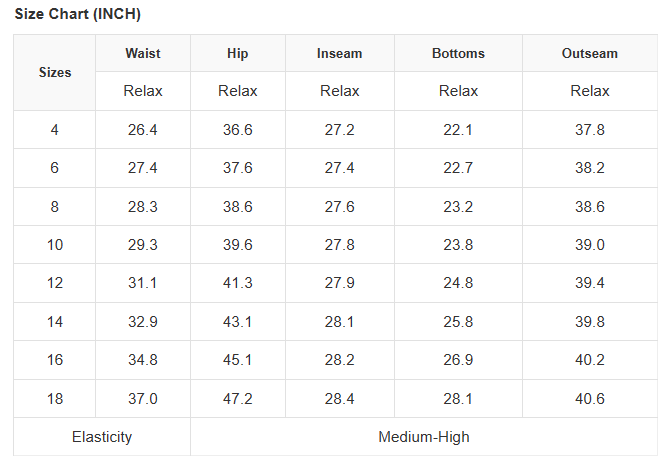The height and width of the screenshot is (464, 669).
Task: Select the size 4 row label
Action: [x=55, y=130]
